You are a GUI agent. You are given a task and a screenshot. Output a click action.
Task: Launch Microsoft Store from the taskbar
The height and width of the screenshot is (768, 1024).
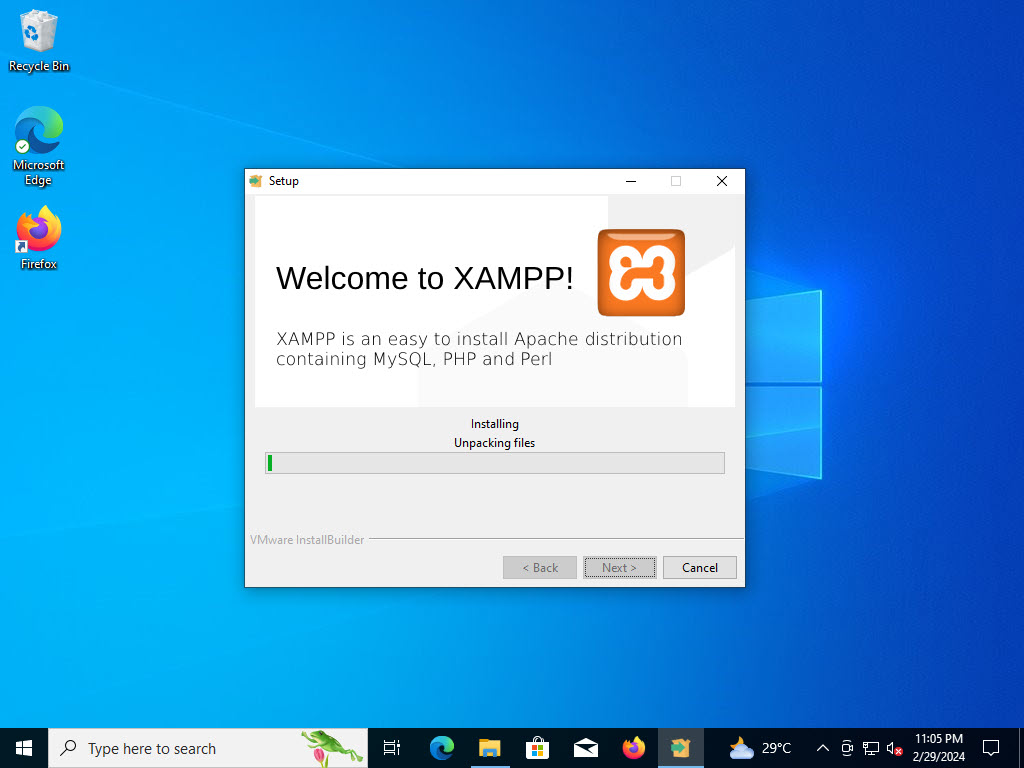coord(537,747)
